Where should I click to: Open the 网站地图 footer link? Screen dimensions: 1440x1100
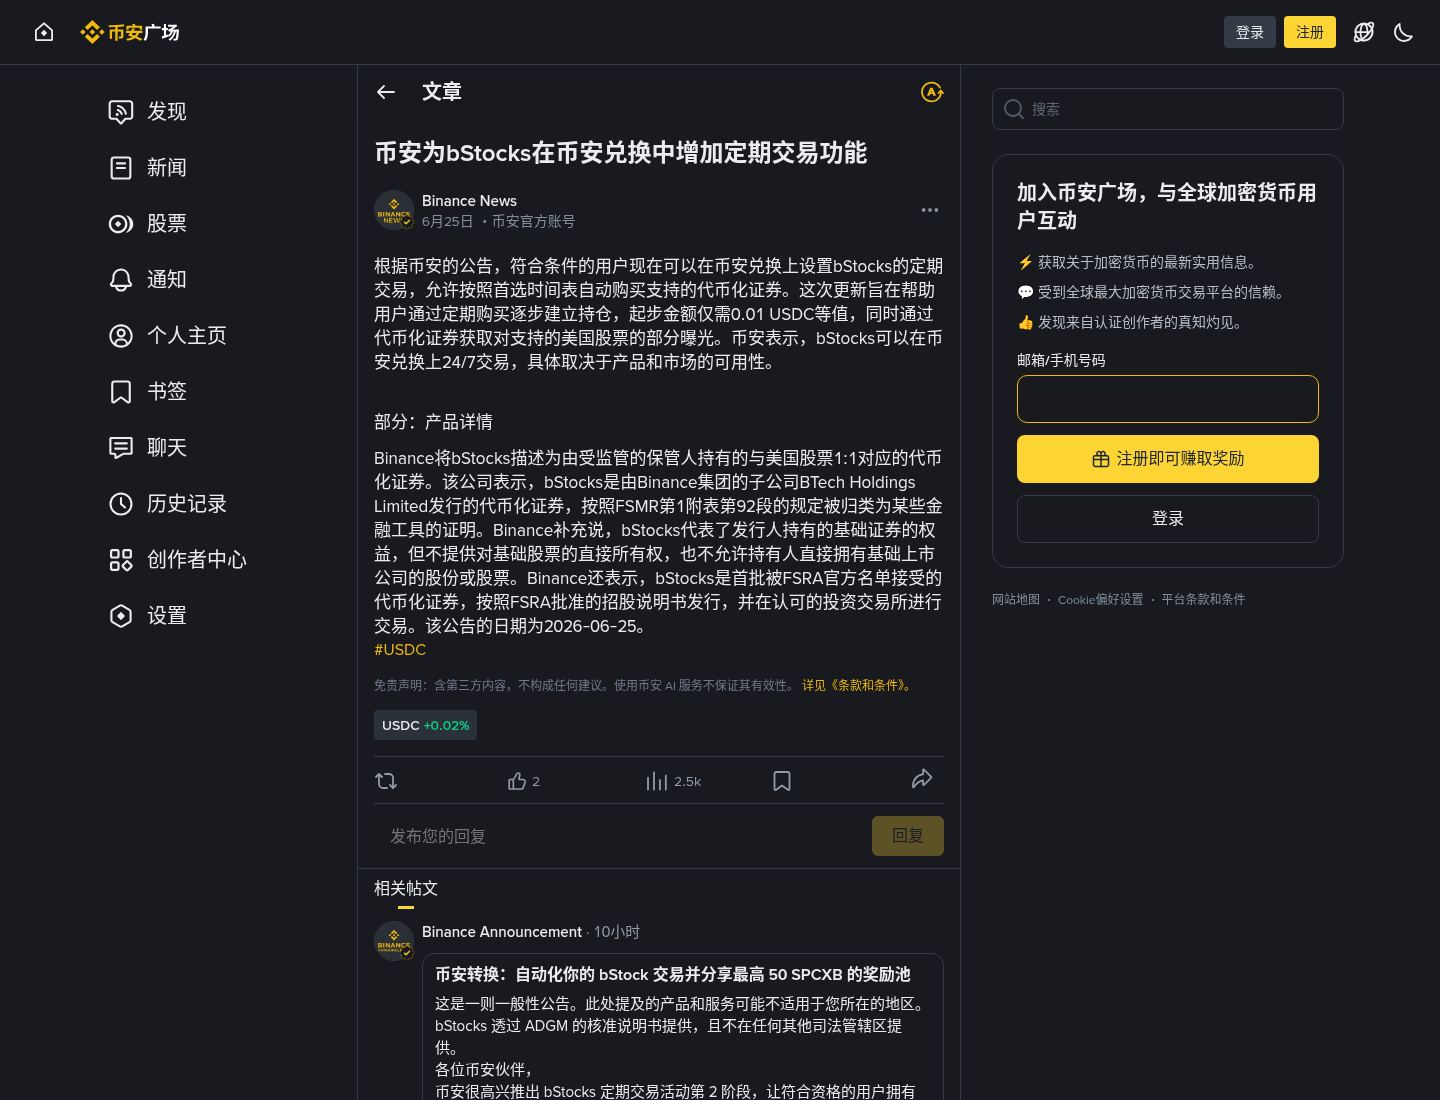(1016, 600)
